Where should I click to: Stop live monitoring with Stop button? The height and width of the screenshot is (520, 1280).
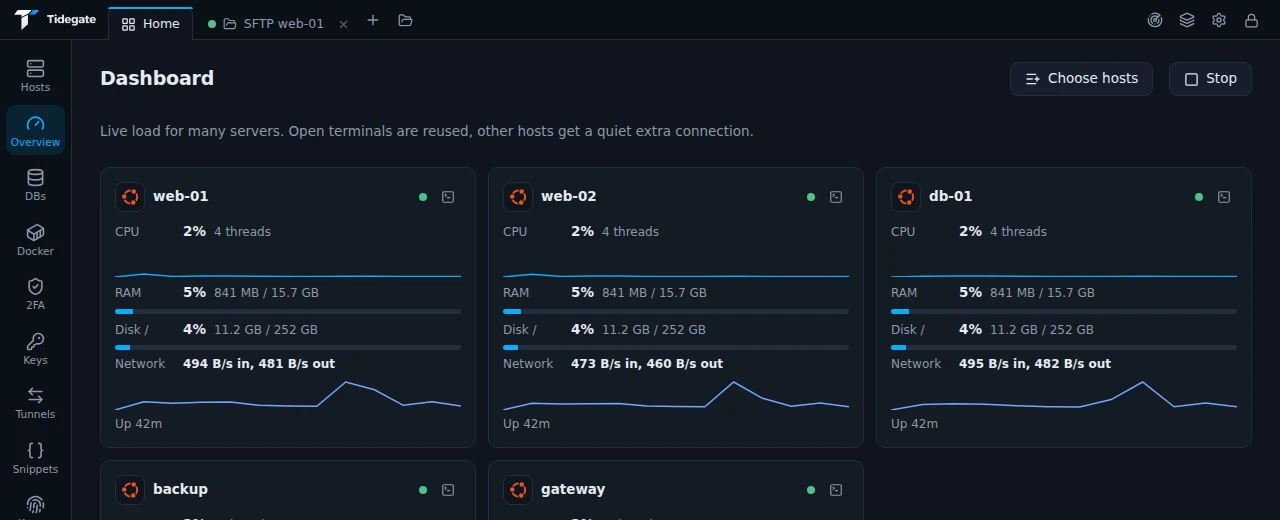coord(1210,79)
